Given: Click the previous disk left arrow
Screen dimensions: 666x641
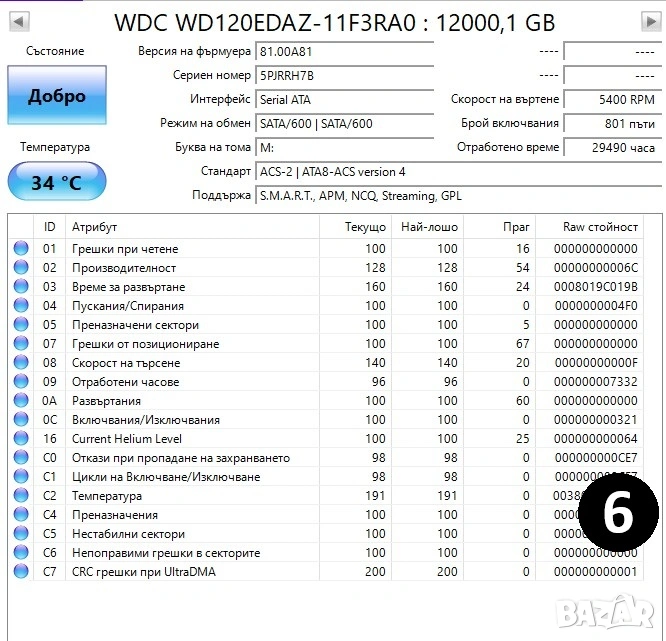Looking at the screenshot, I should click(x=20, y=19).
